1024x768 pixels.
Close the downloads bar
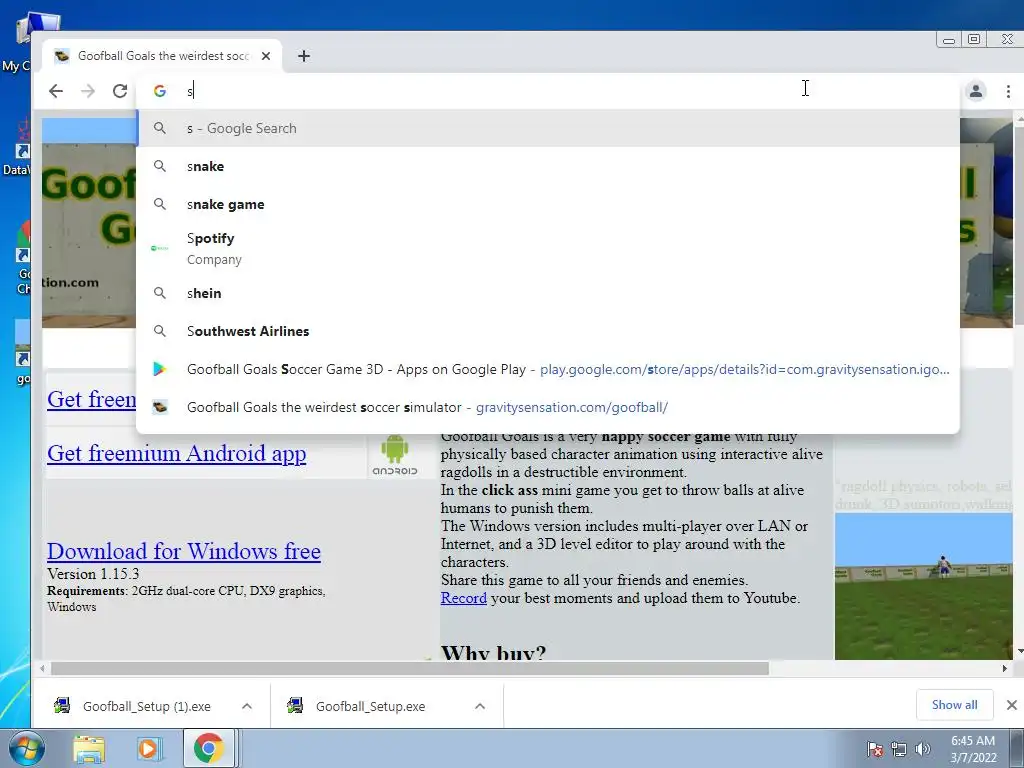pos(1012,705)
